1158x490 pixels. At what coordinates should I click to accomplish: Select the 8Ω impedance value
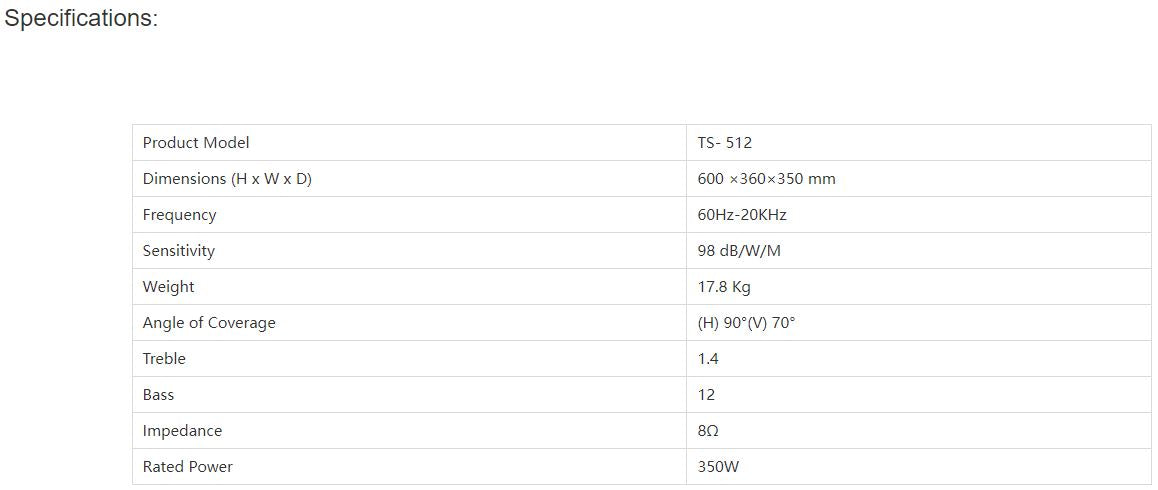click(x=708, y=431)
